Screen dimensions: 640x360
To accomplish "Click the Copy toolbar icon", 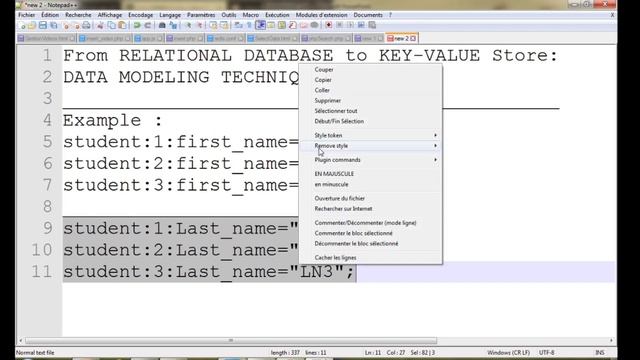I will pos(111,25).
